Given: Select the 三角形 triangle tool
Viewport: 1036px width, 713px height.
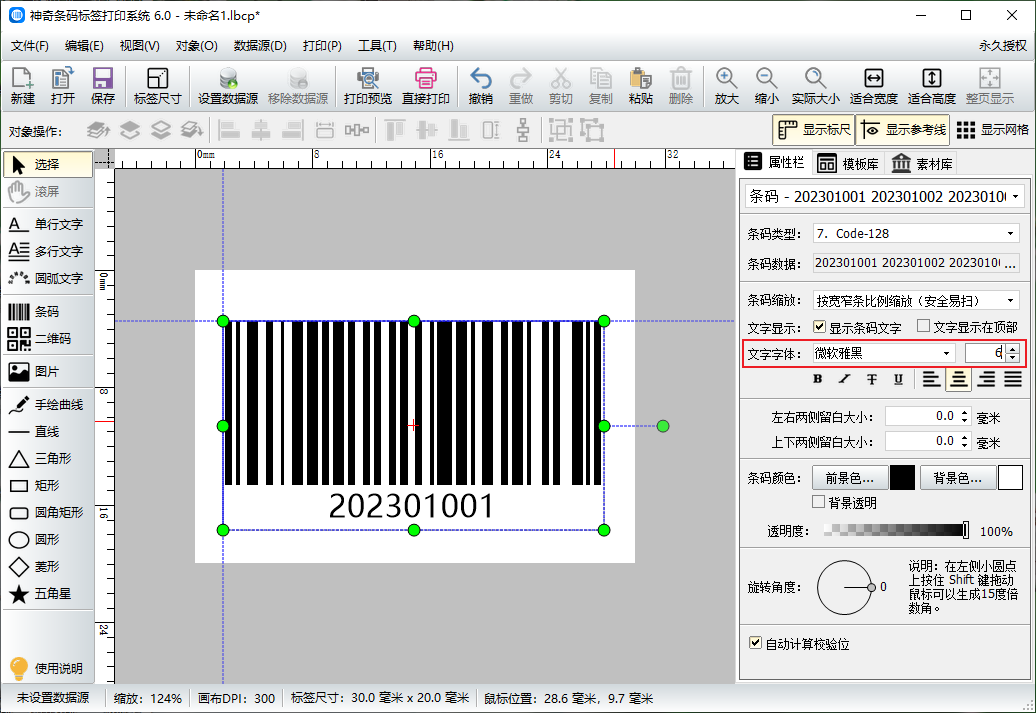Looking at the screenshot, I should (47, 459).
